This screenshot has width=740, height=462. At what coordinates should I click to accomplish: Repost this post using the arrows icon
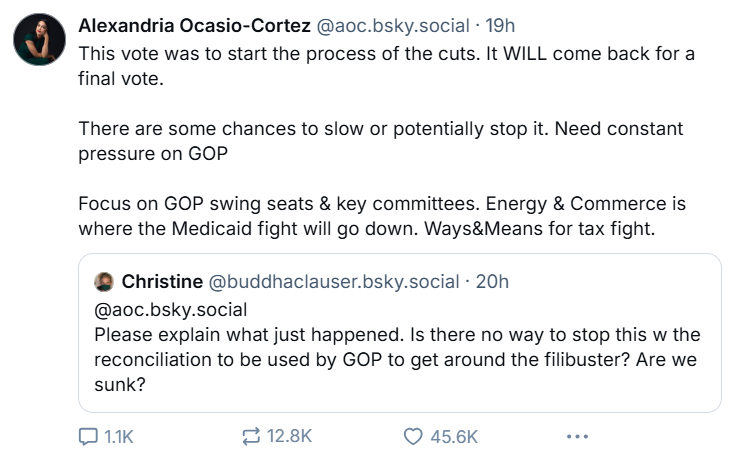click(x=251, y=437)
